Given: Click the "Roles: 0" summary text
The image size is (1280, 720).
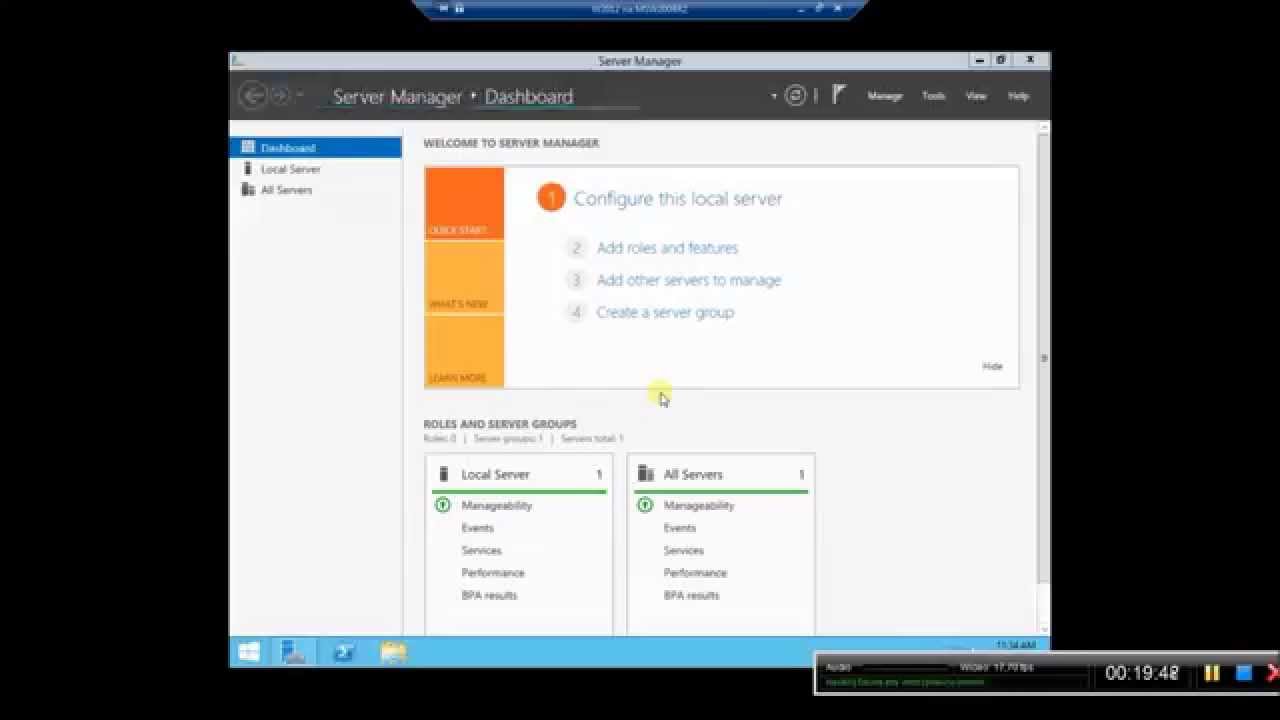Looking at the screenshot, I should coord(439,439).
